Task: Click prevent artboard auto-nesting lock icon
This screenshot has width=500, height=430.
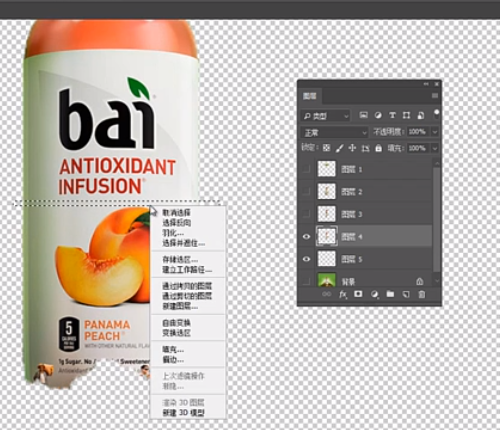Action: [366, 148]
